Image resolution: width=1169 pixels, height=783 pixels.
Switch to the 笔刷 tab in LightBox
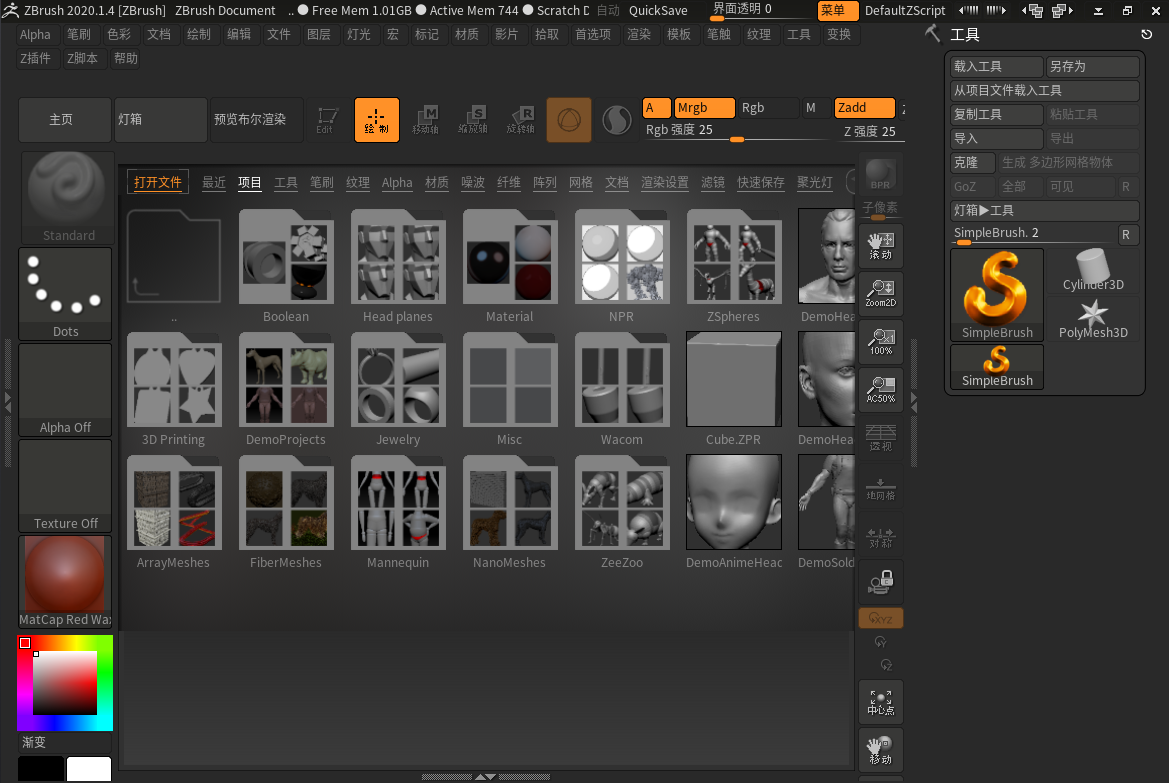[322, 183]
